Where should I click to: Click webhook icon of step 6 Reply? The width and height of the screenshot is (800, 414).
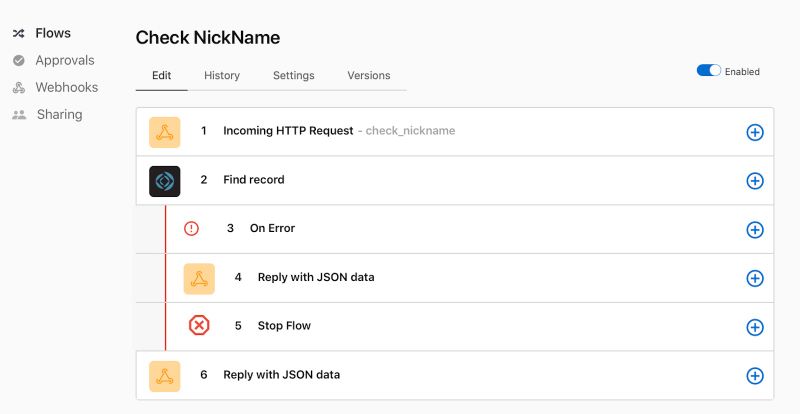pos(164,376)
